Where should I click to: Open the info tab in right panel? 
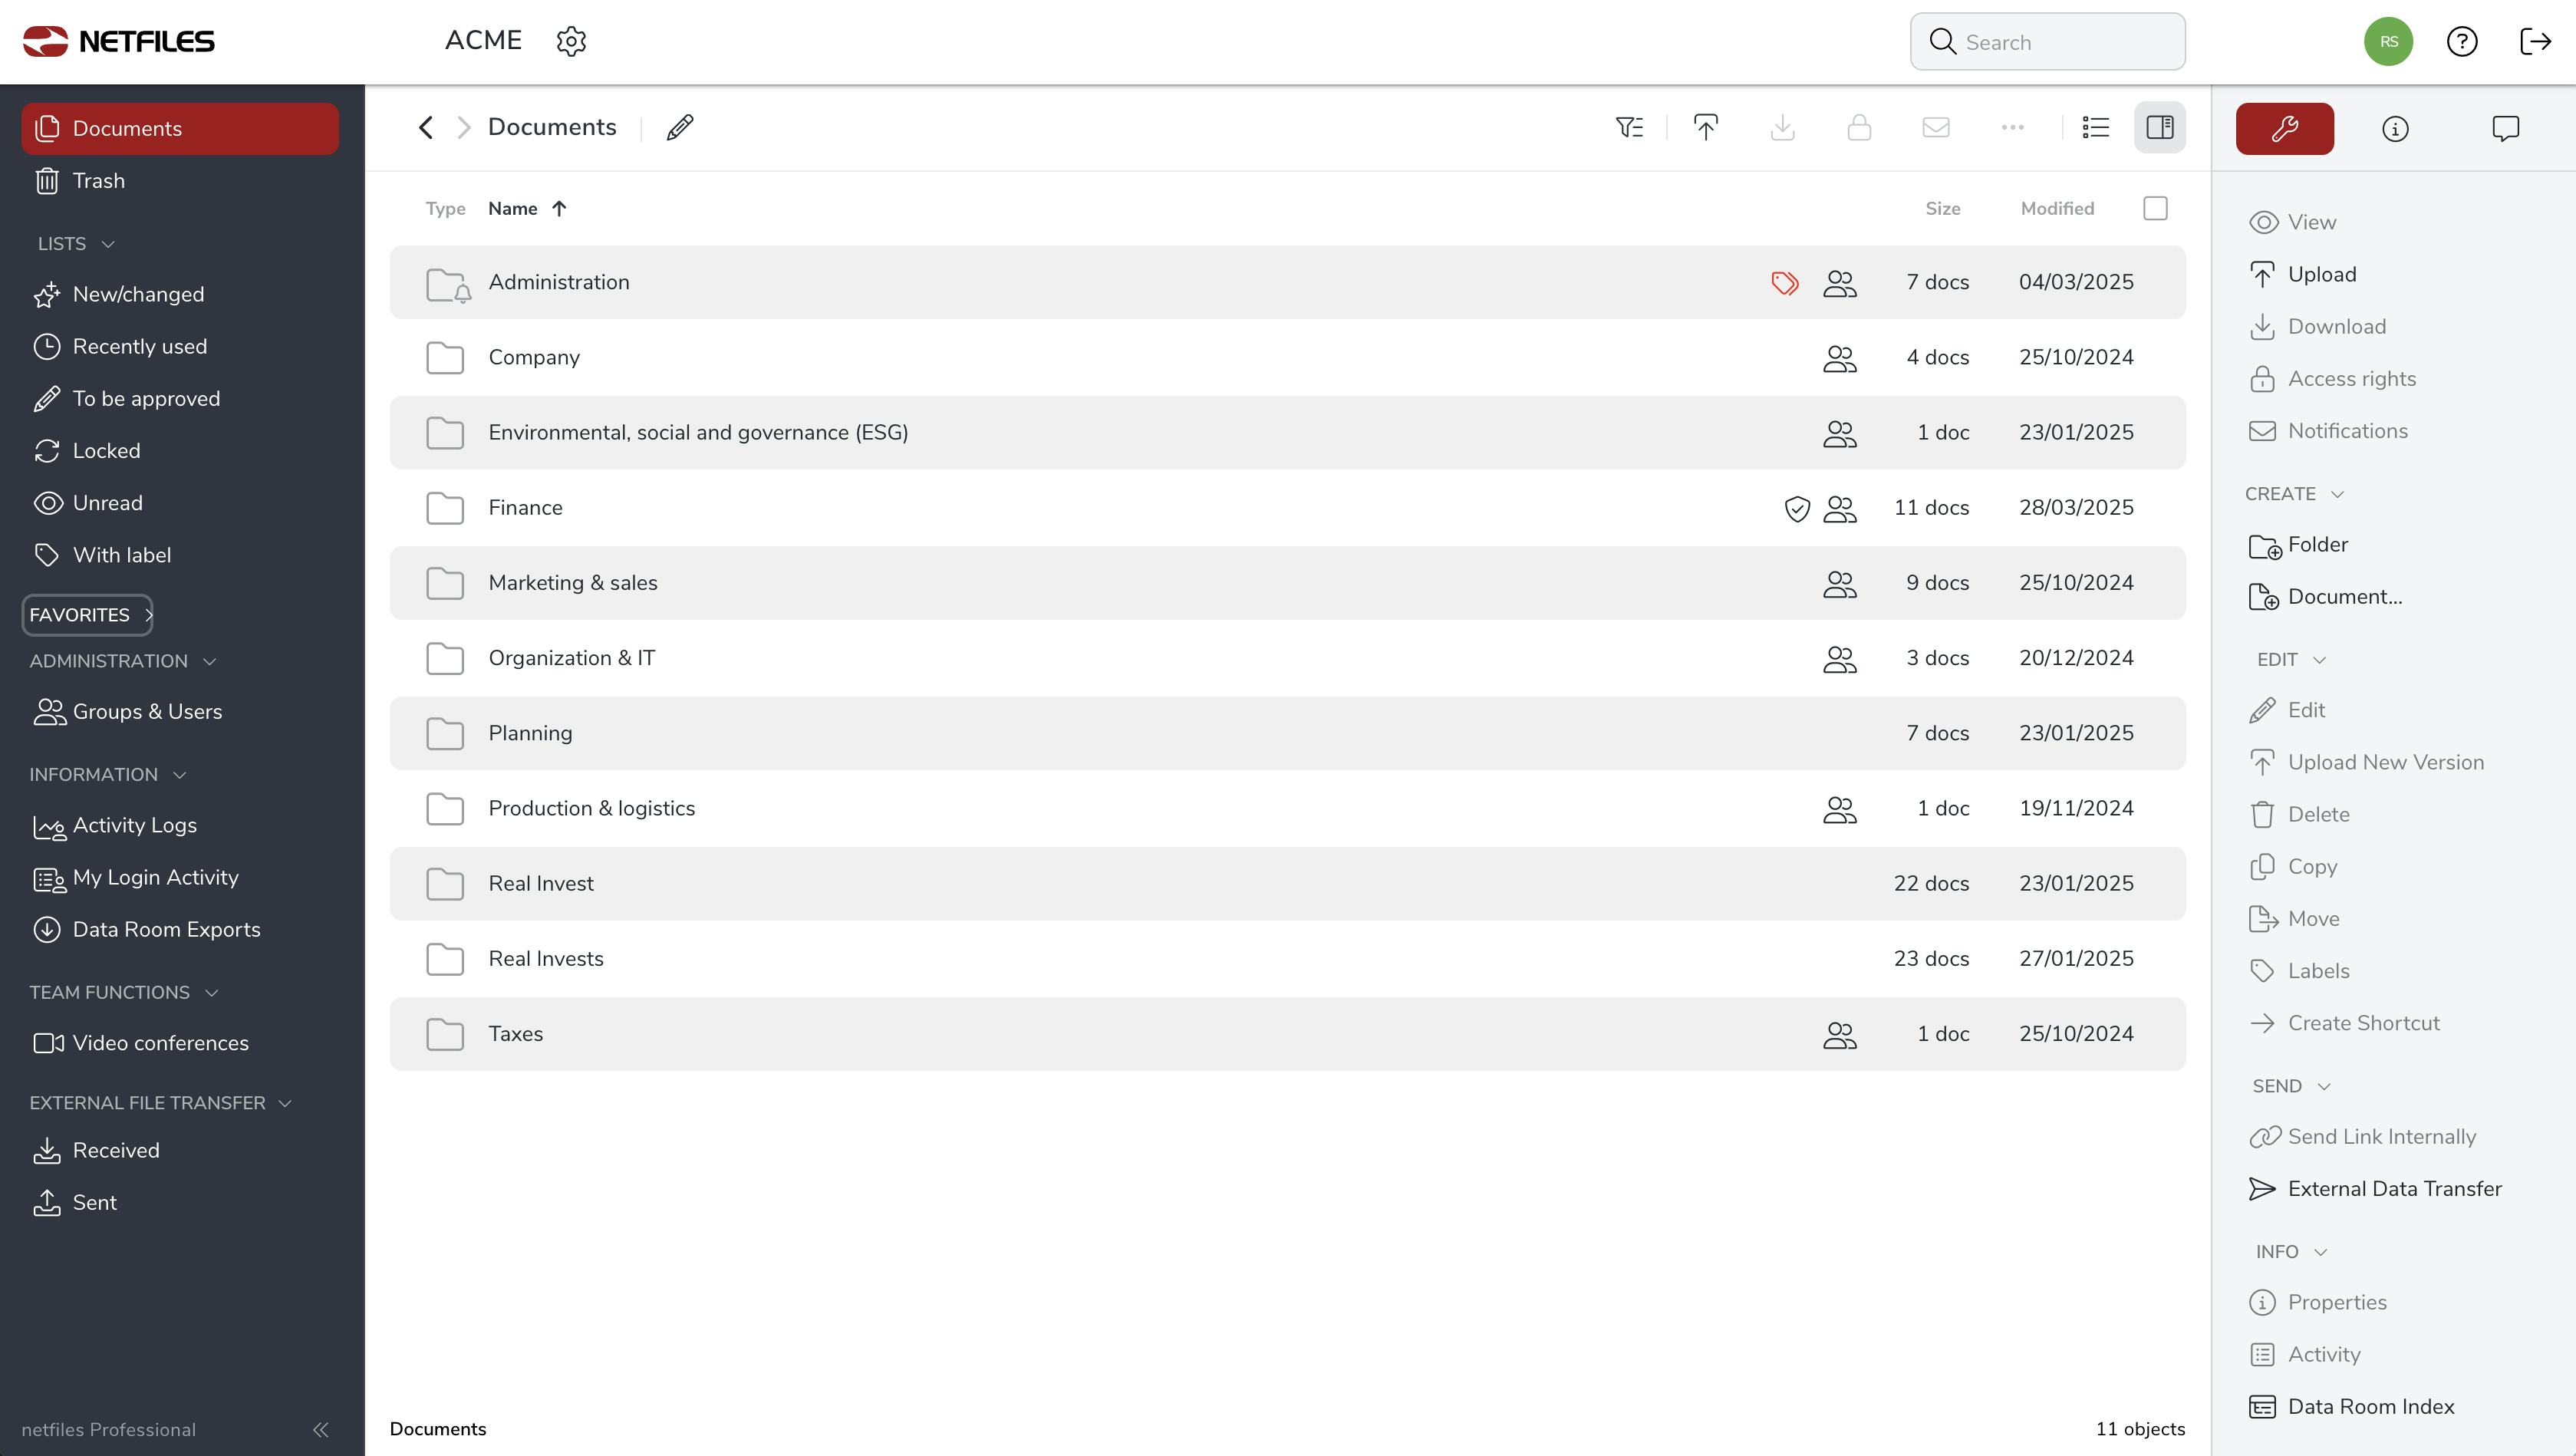click(2394, 128)
